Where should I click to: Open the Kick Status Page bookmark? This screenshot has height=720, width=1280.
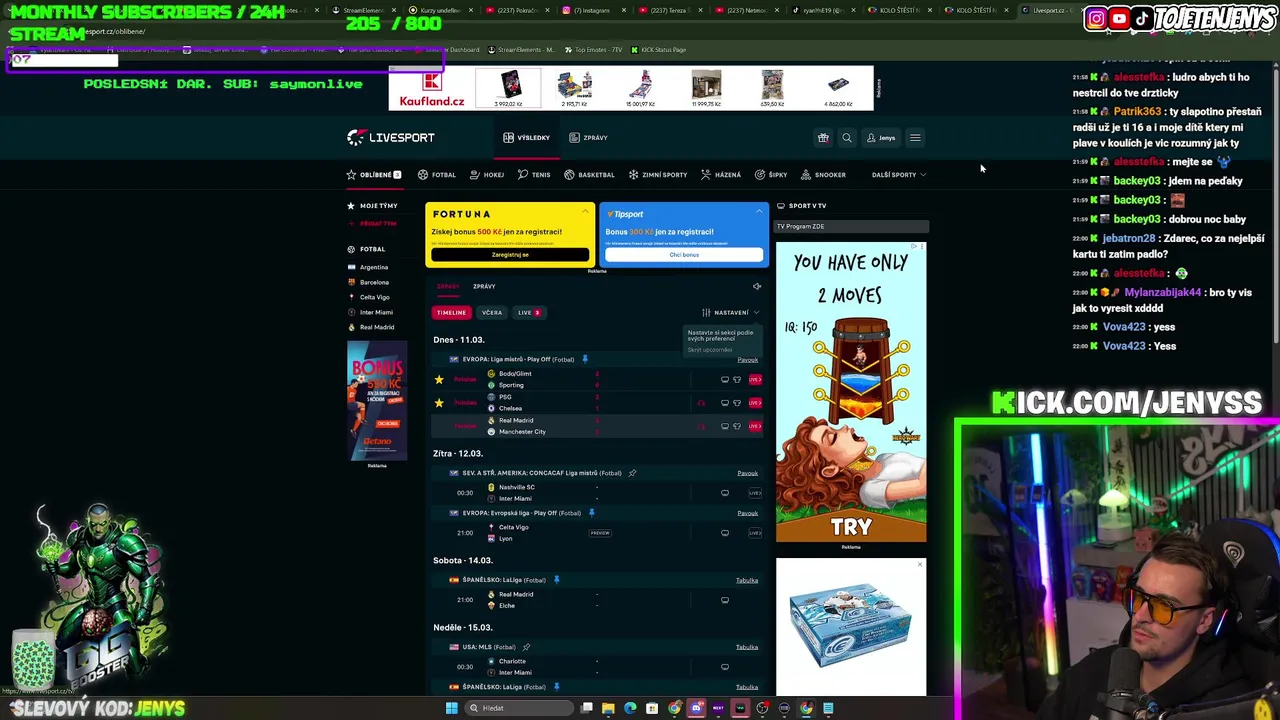(x=658, y=50)
